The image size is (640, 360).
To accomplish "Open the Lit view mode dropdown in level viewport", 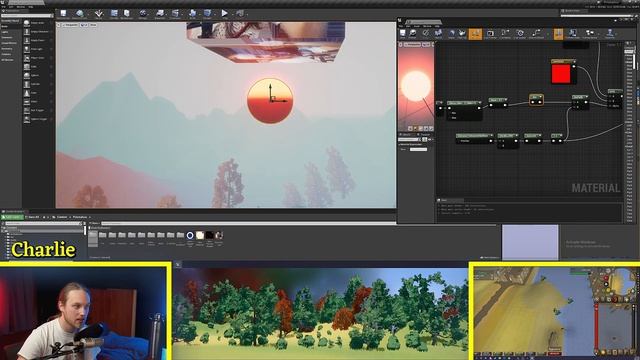I will [84, 25].
